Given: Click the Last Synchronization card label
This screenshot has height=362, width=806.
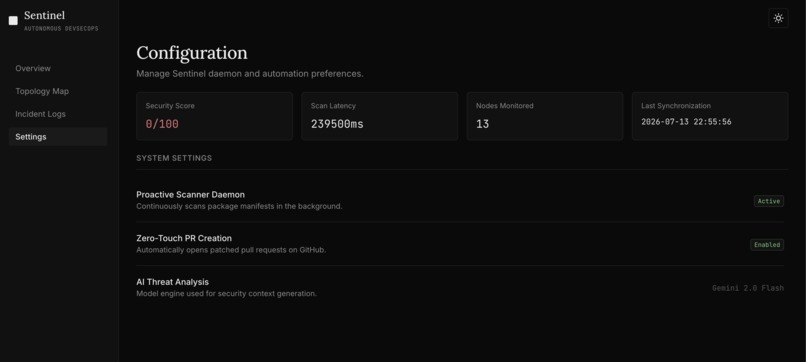Looking at the screenshot, I should point(675,106).
